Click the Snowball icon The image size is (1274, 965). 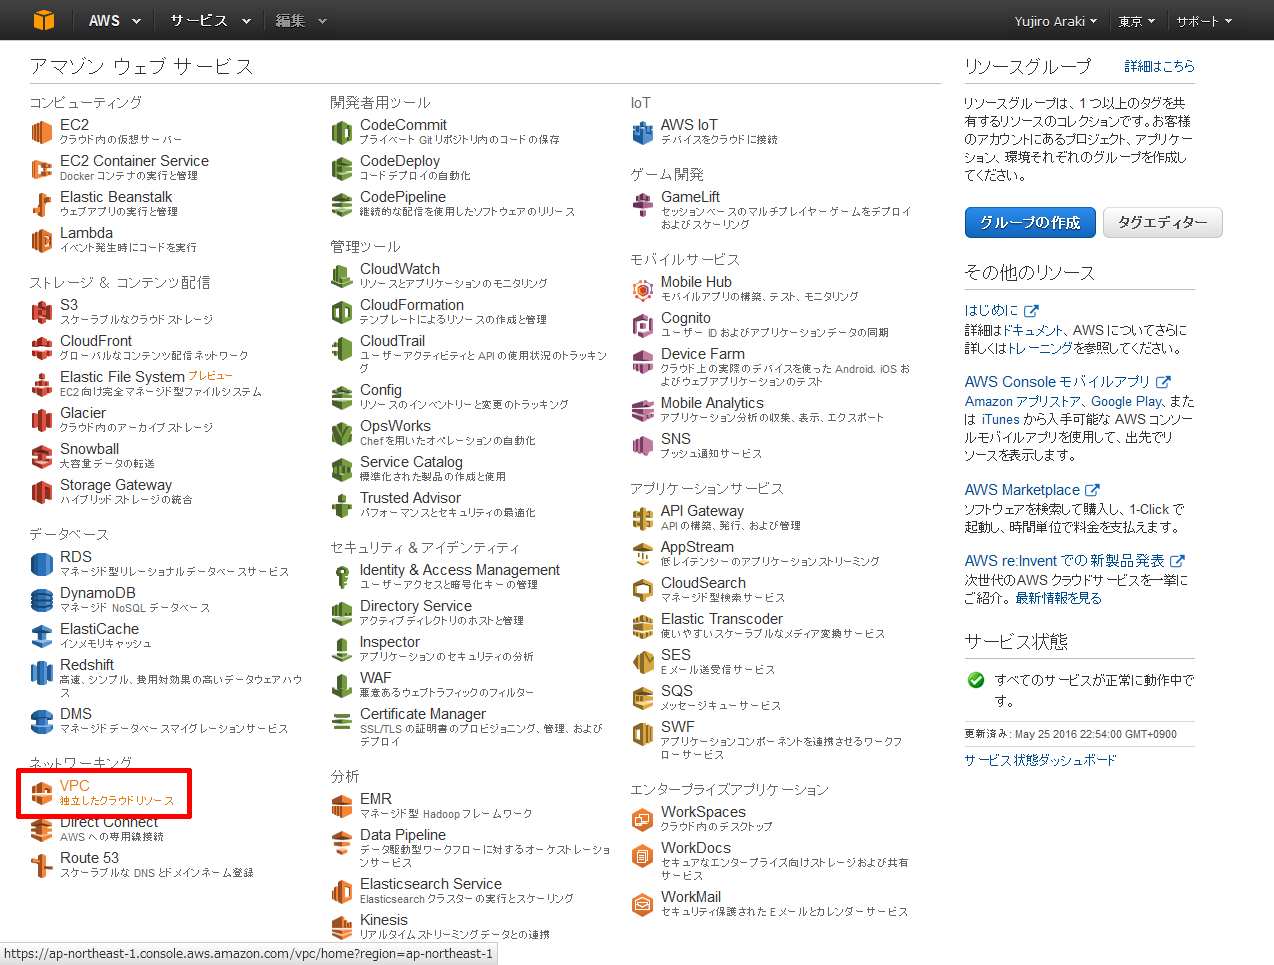[41, 456]
